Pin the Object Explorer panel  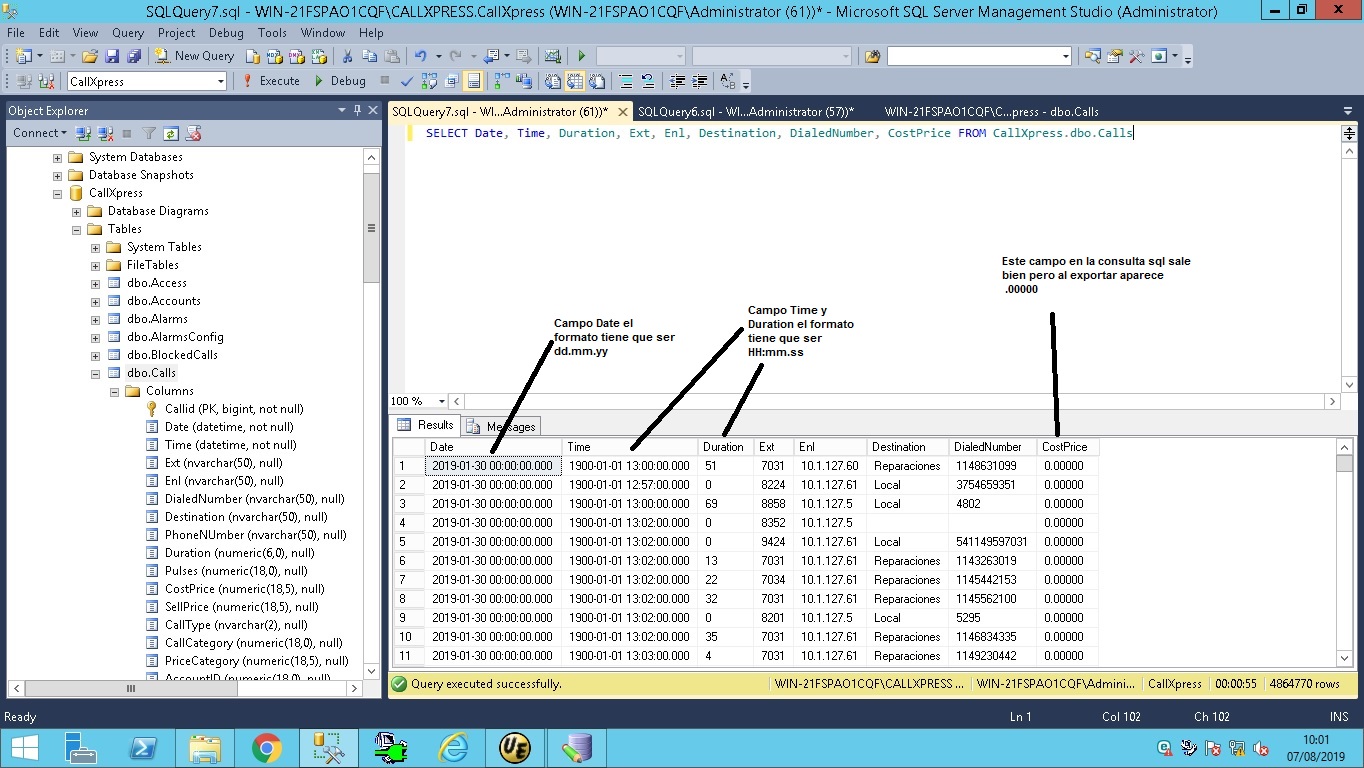(357, 110)
